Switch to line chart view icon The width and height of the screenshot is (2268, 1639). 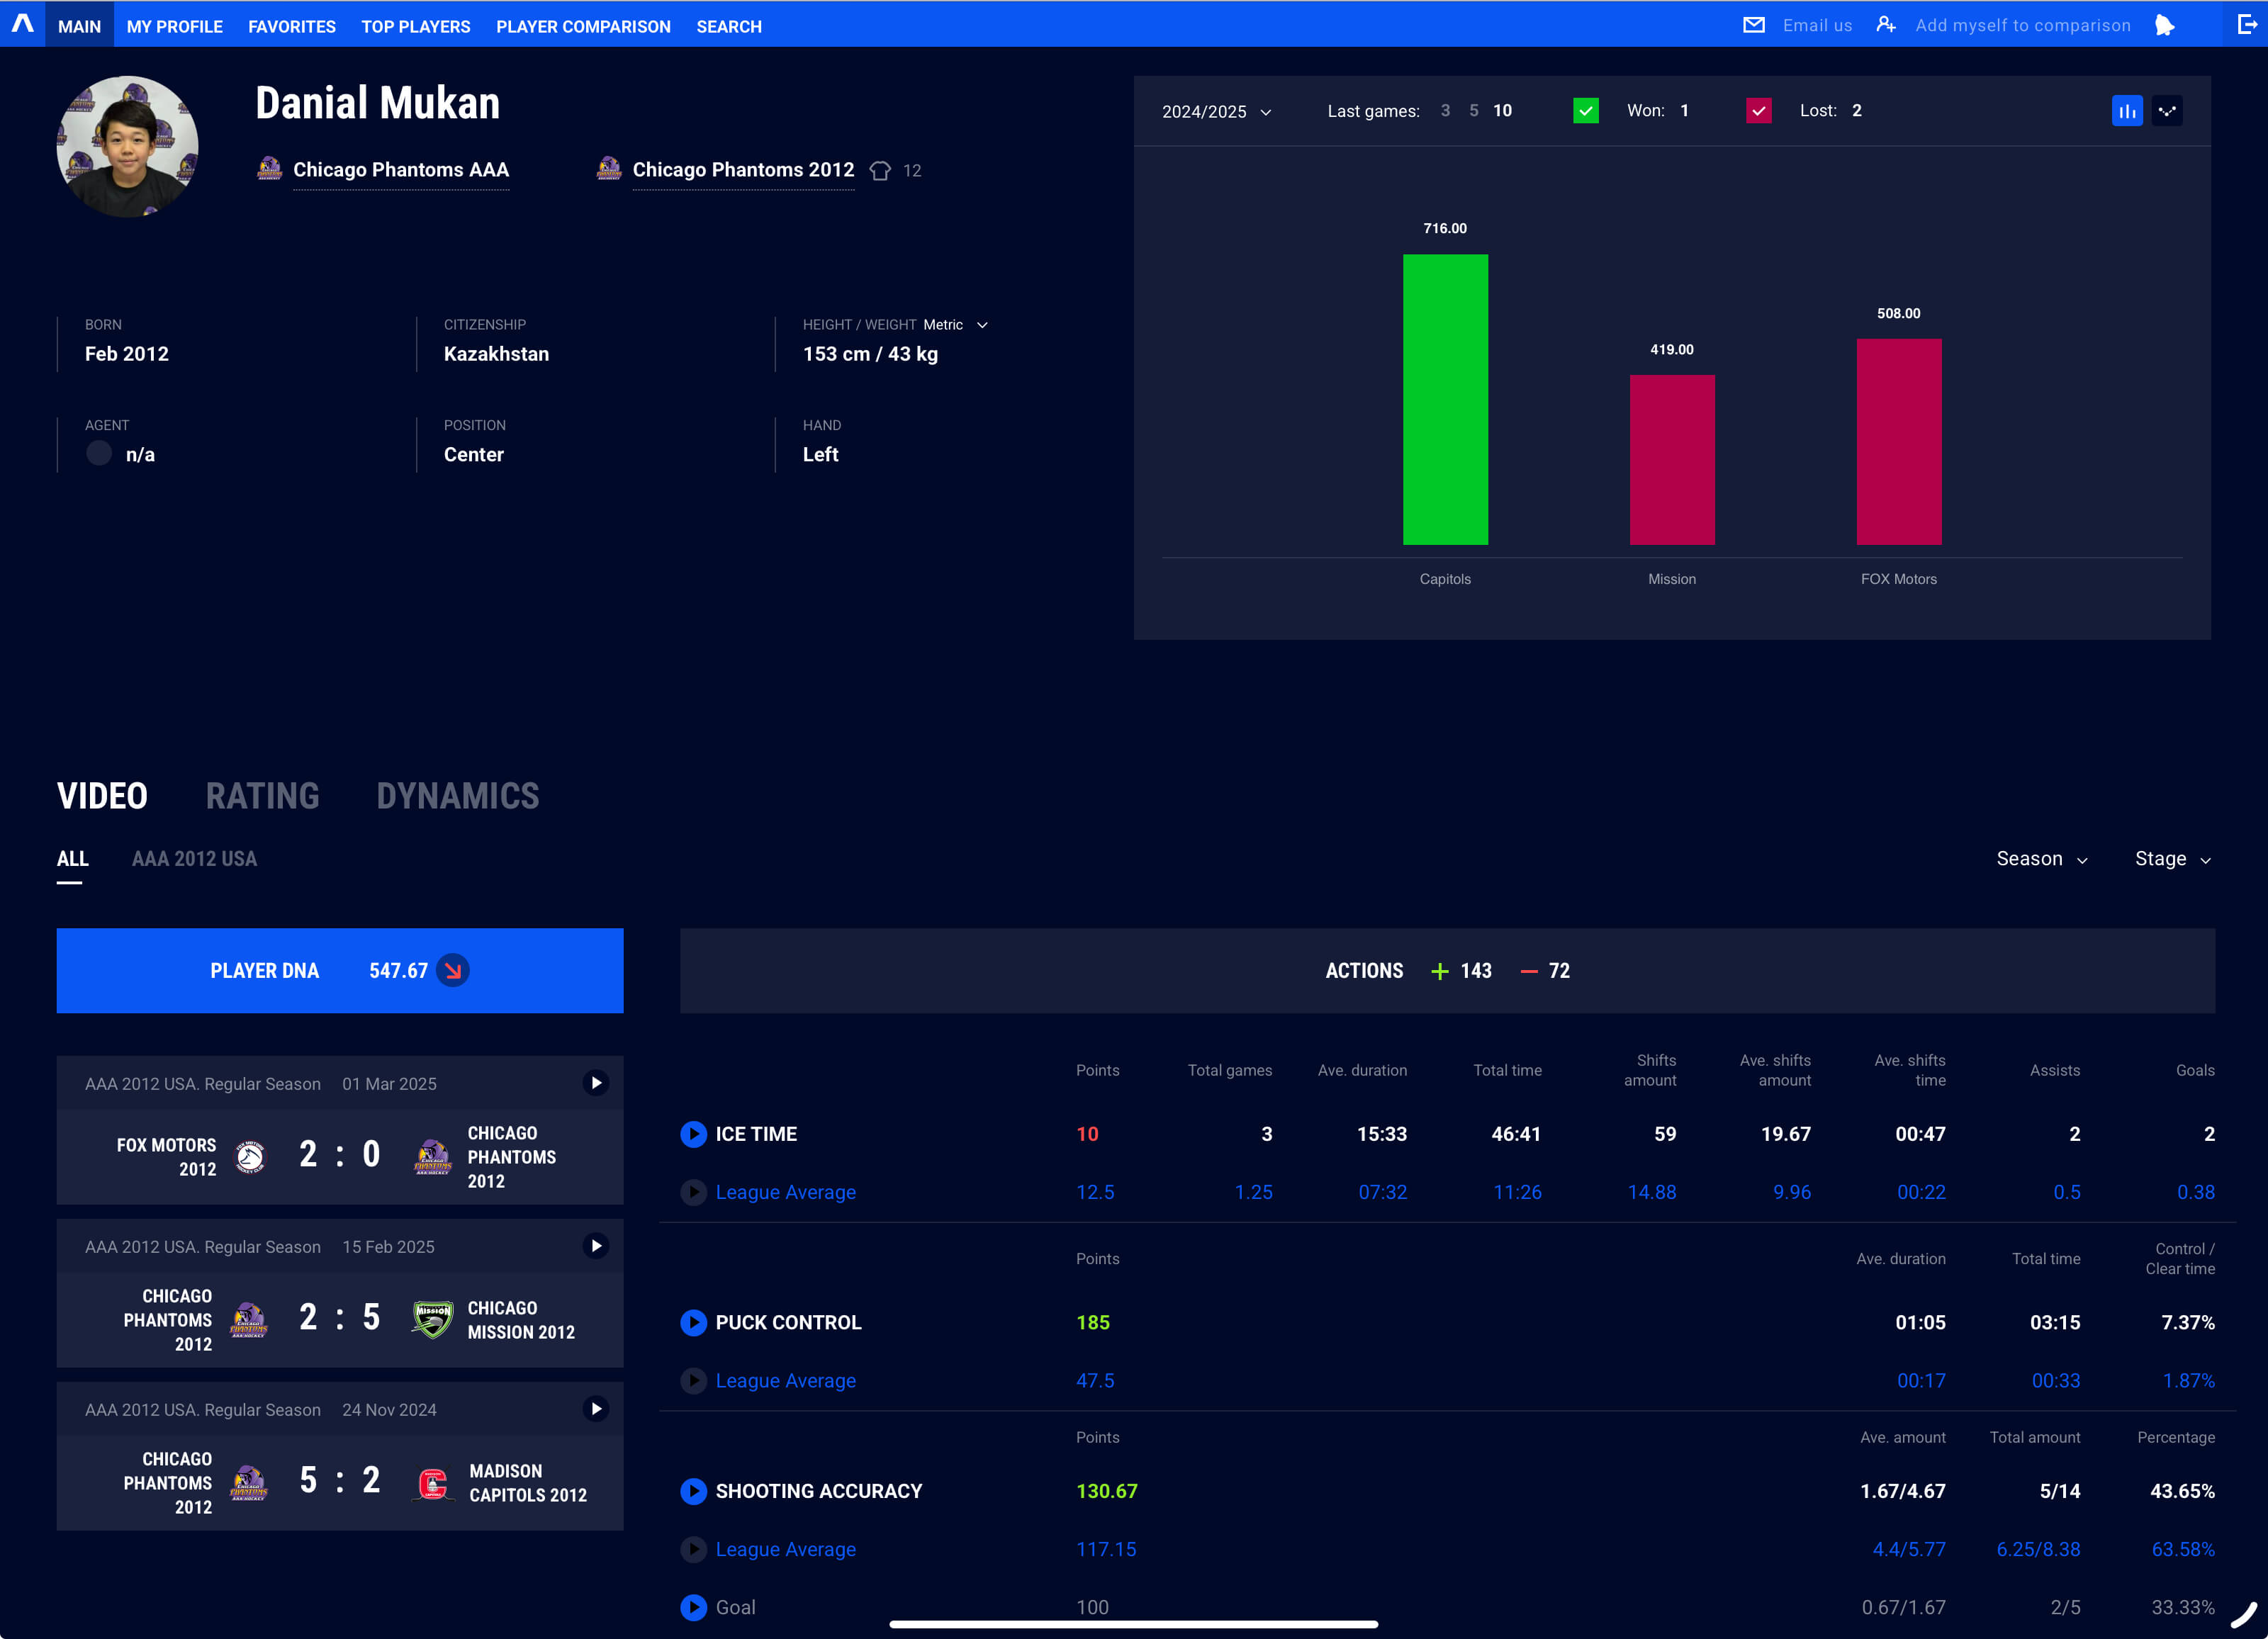point(2167,111)
